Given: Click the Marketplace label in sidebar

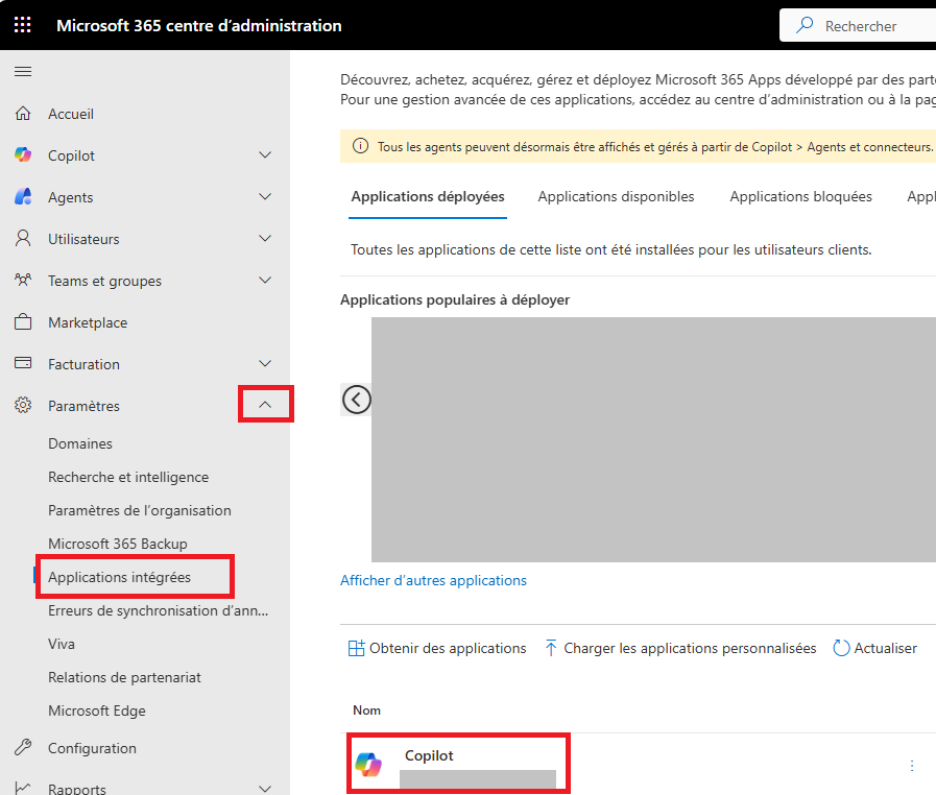Looking at the screenshot, I should (x=88, y=322).
